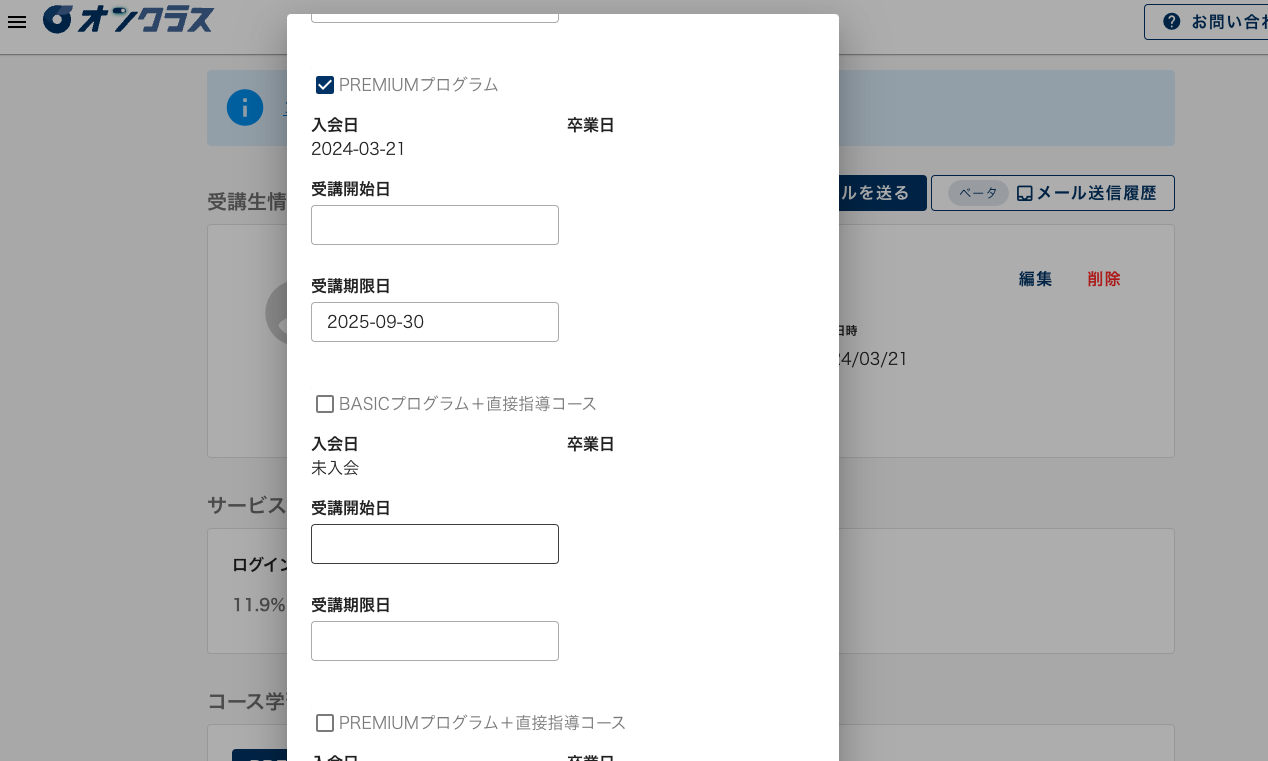Click 受講開始日 field under PREMIUMプログラム
The image size is (1268, 761).
point(434,225)
